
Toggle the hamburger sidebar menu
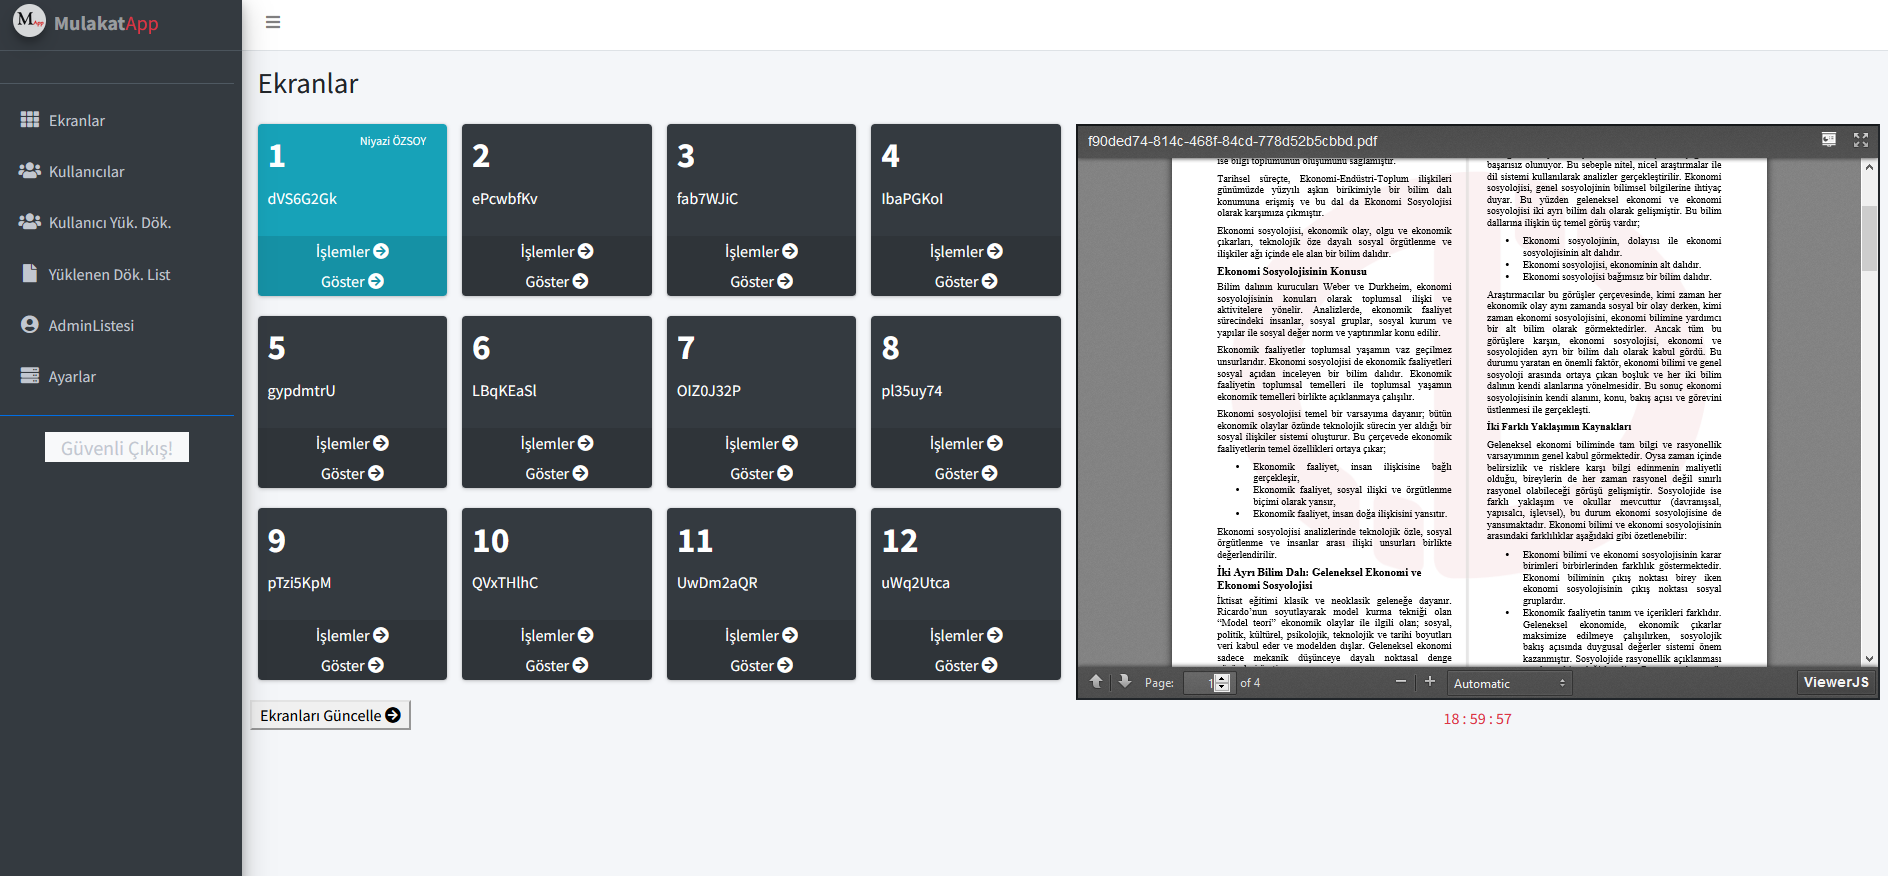click(273, 22)
